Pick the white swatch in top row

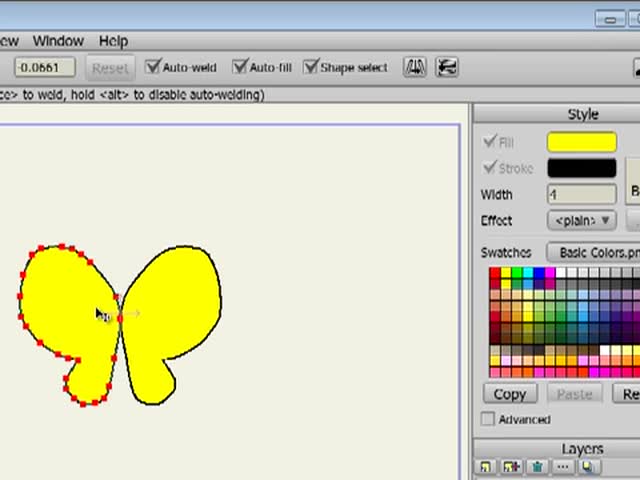point(561,273)
